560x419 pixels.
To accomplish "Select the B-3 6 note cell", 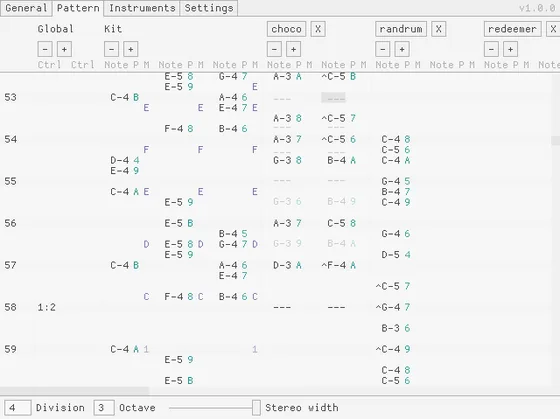I will (x=396, y=328).
